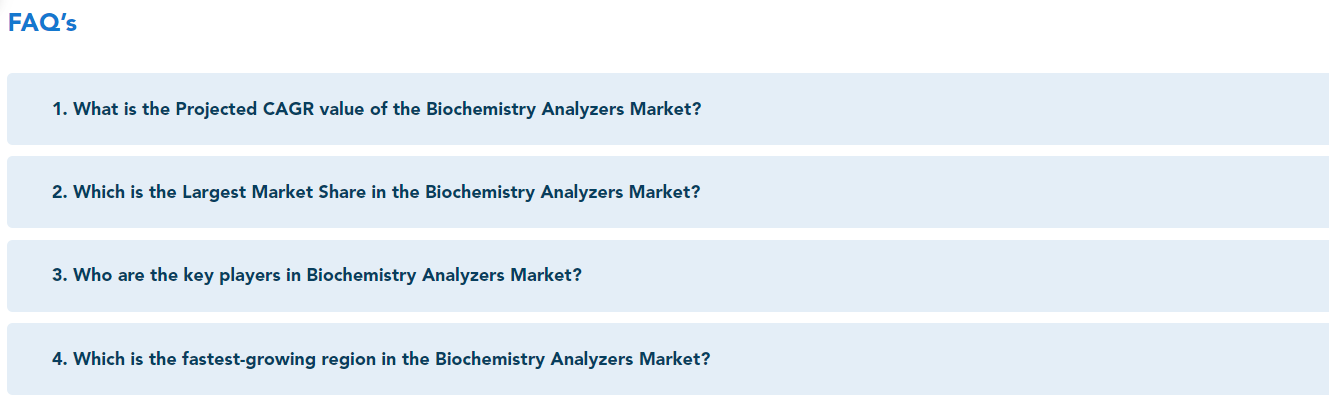Expand the key players question
The image size is (1329, 399).
[x=668, y=275]
